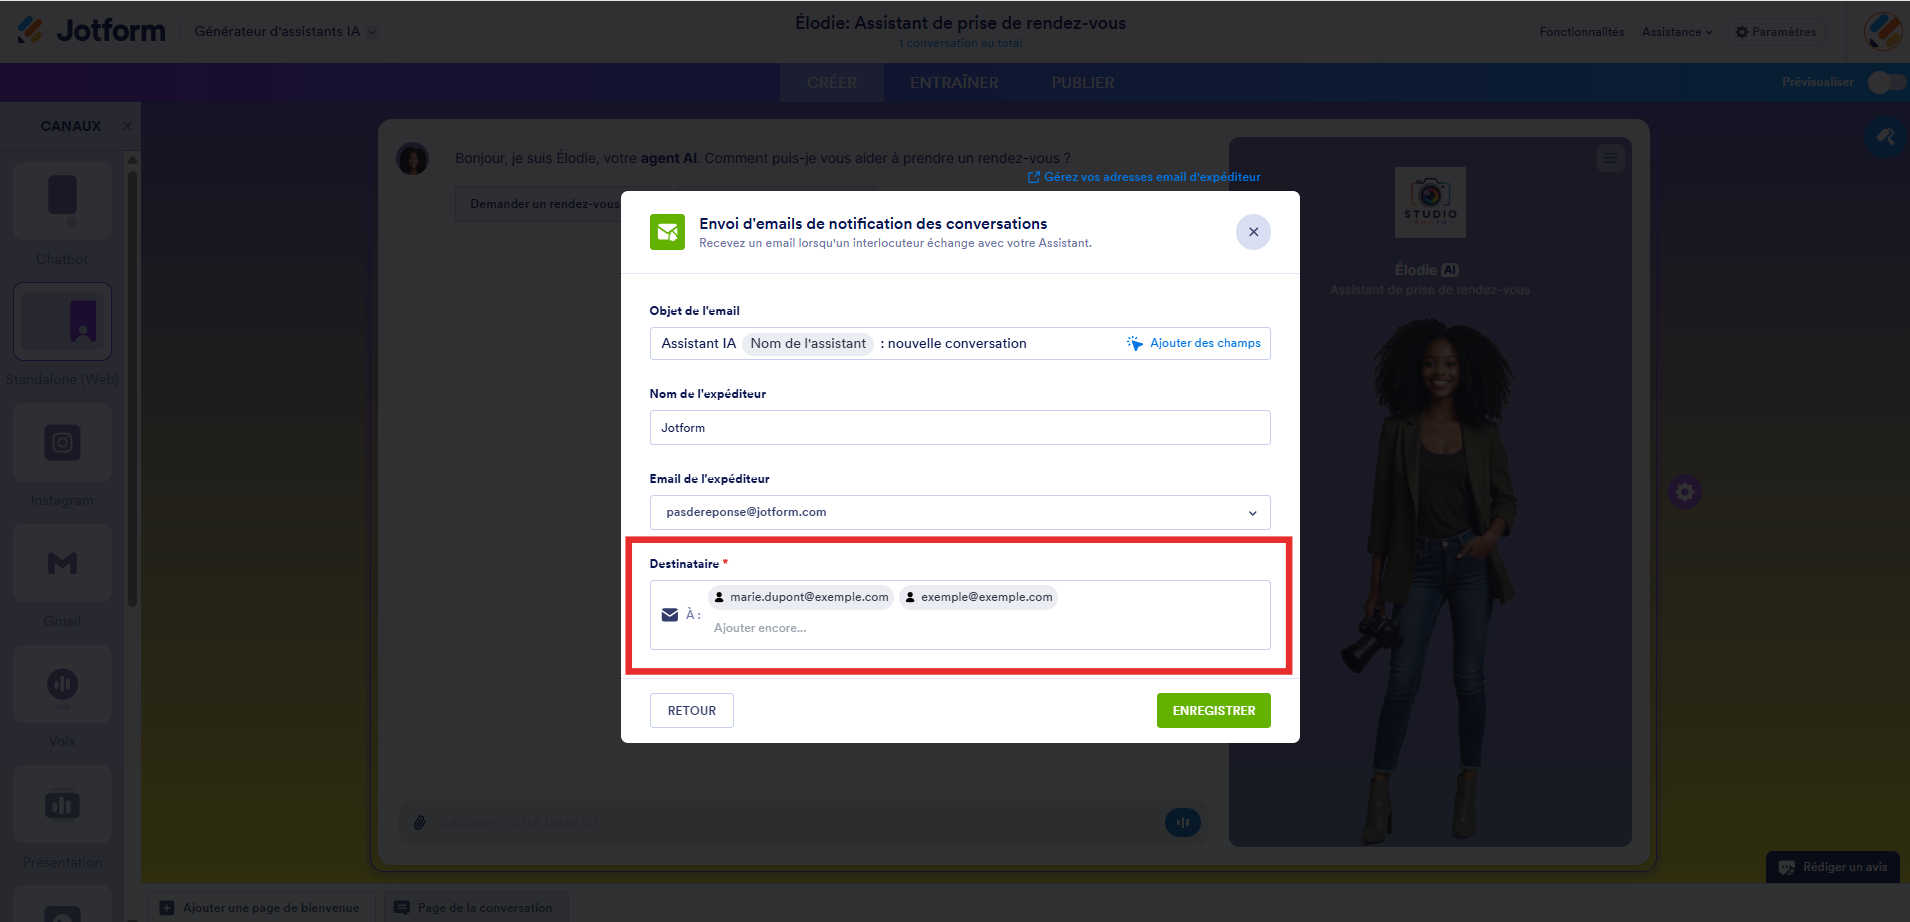Select the Gmail channel icon
The width and height of the screenshot is (1910, 922).
point(62,563)
